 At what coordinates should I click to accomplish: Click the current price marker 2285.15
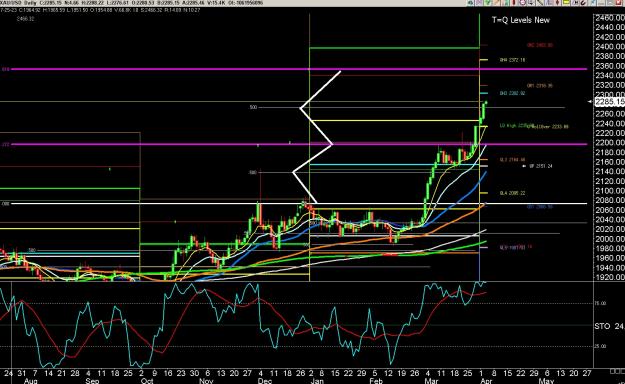tap(609, 102)
